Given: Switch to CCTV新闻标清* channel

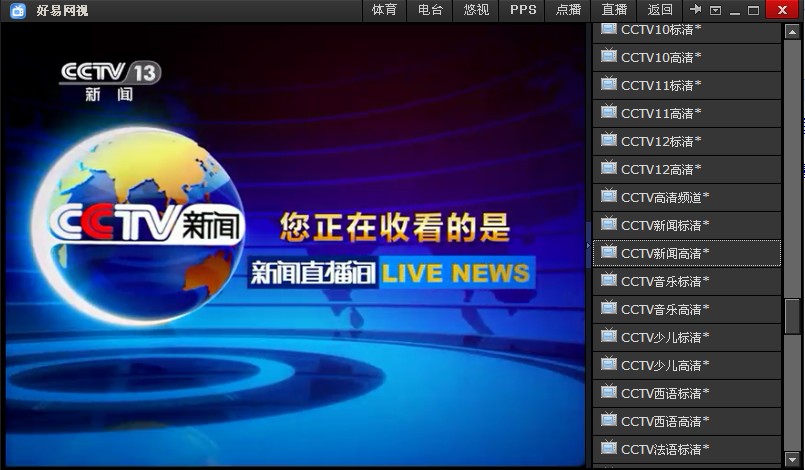Looking at the screenshot, I should click(x=687, y=225).
